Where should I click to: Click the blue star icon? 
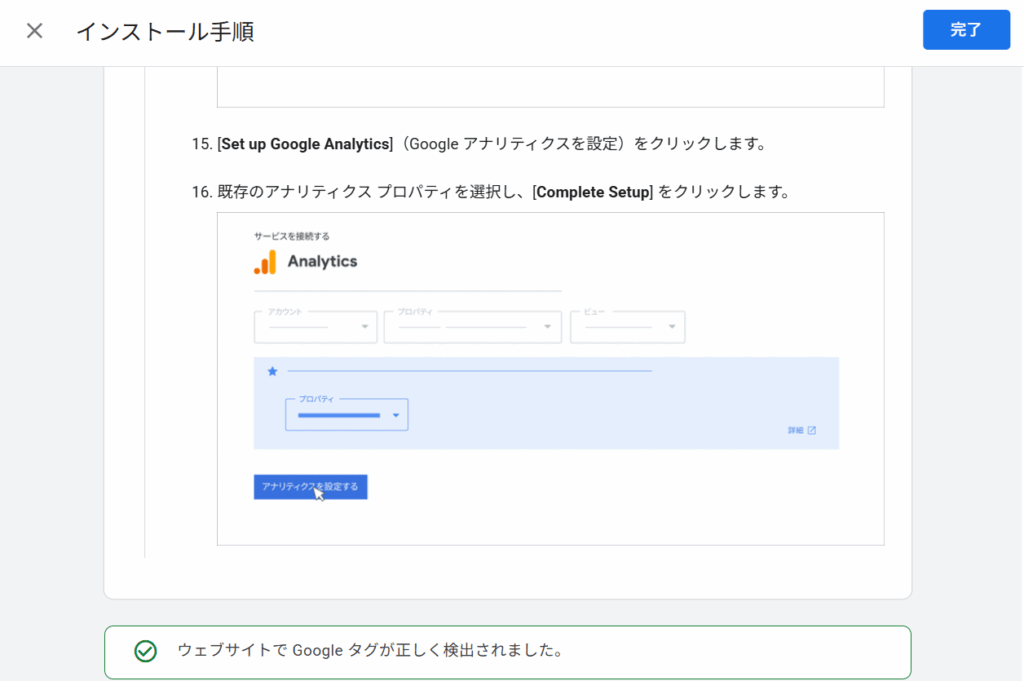tap(272, 371)
